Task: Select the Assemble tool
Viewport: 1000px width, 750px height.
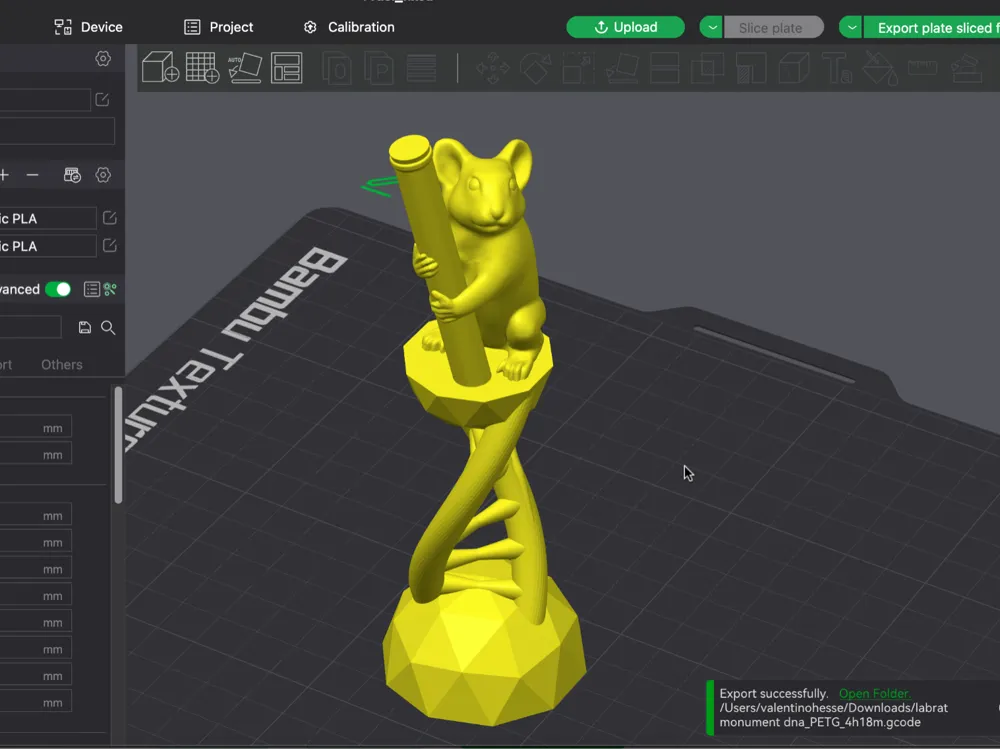Action: (966, 68)
